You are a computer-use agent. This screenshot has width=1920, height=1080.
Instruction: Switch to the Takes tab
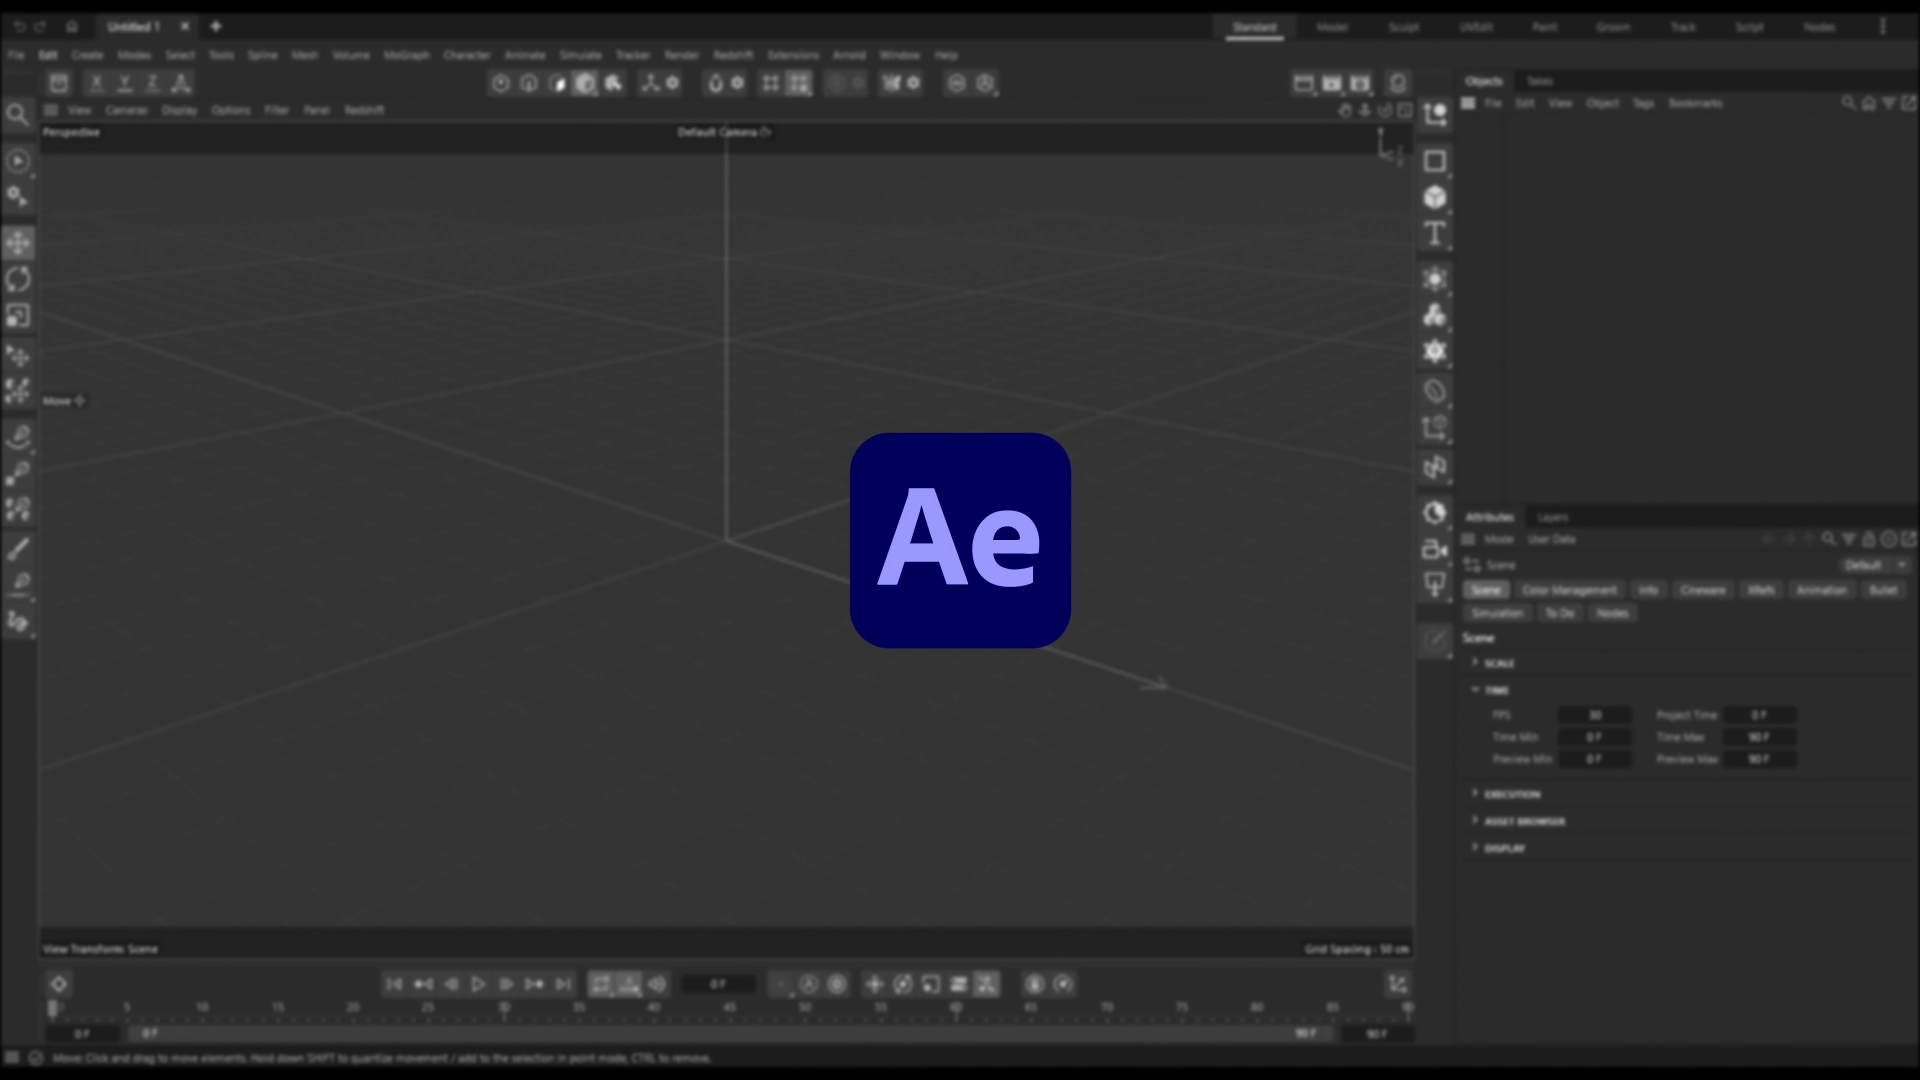[x=1539, y=82]
